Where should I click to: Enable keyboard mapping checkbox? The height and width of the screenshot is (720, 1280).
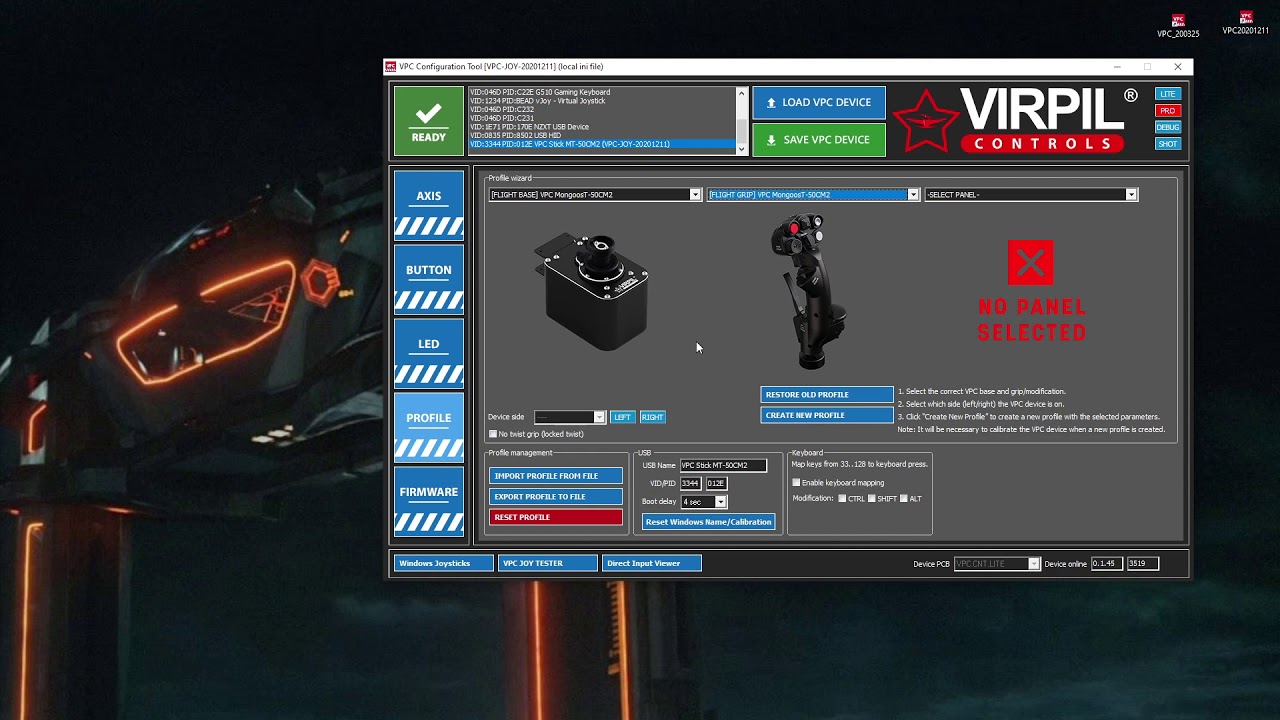point(797,483)
